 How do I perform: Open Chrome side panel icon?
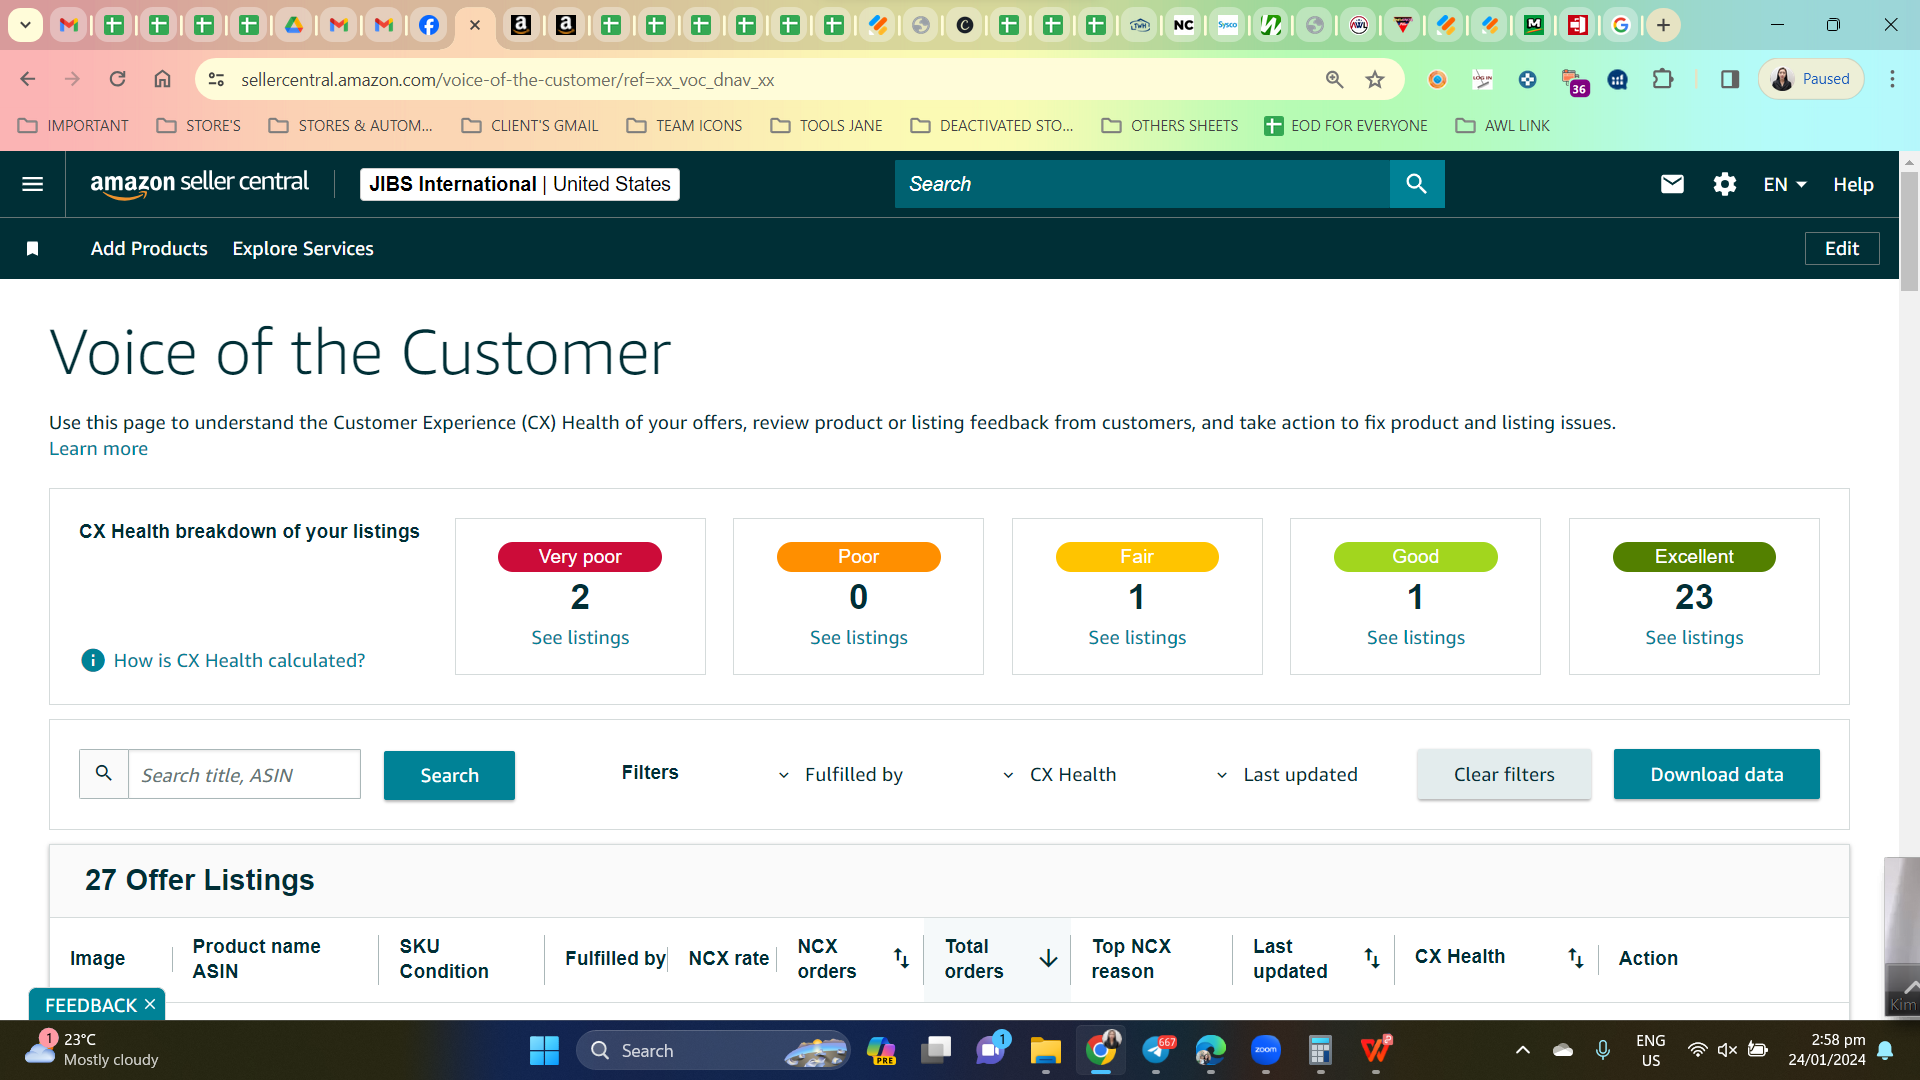tap(1730, 79)
